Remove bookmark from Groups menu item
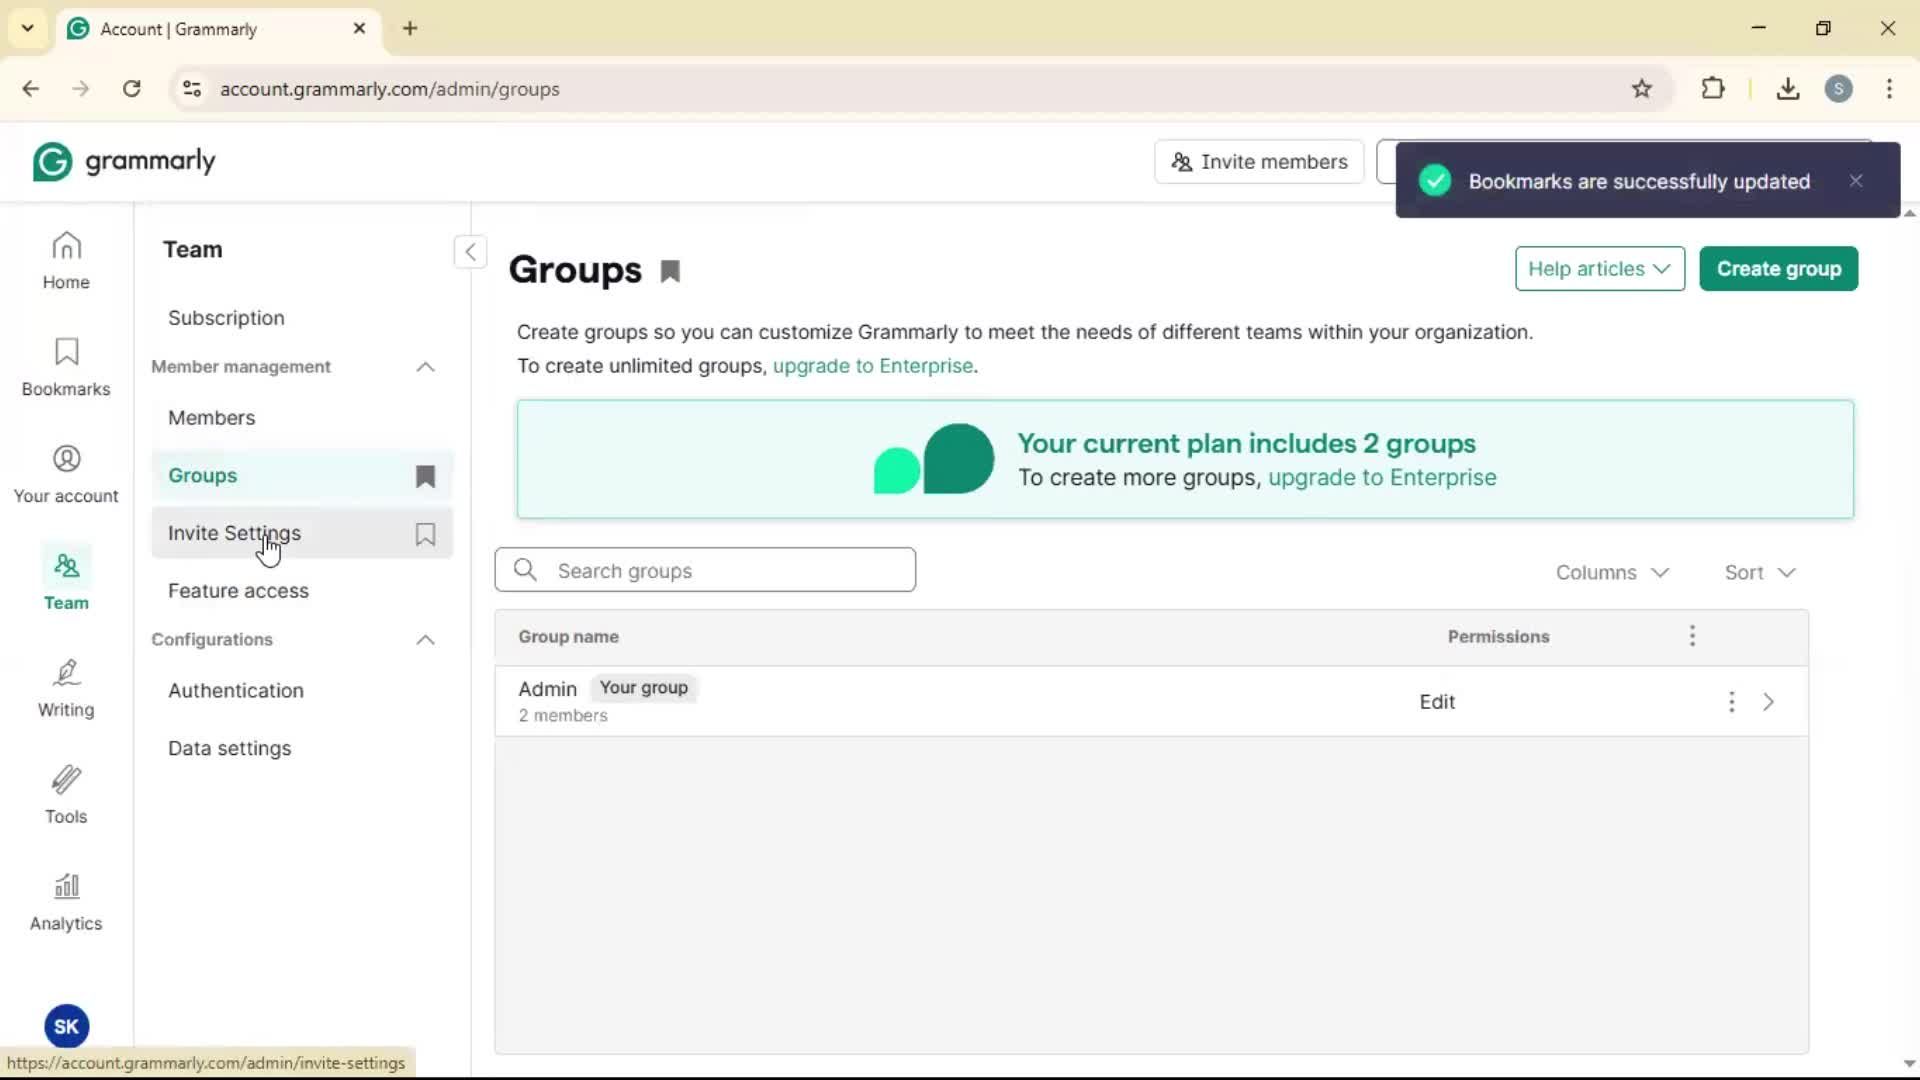The width and height of the screenshot is (1920, 1080). click(425, 476)
